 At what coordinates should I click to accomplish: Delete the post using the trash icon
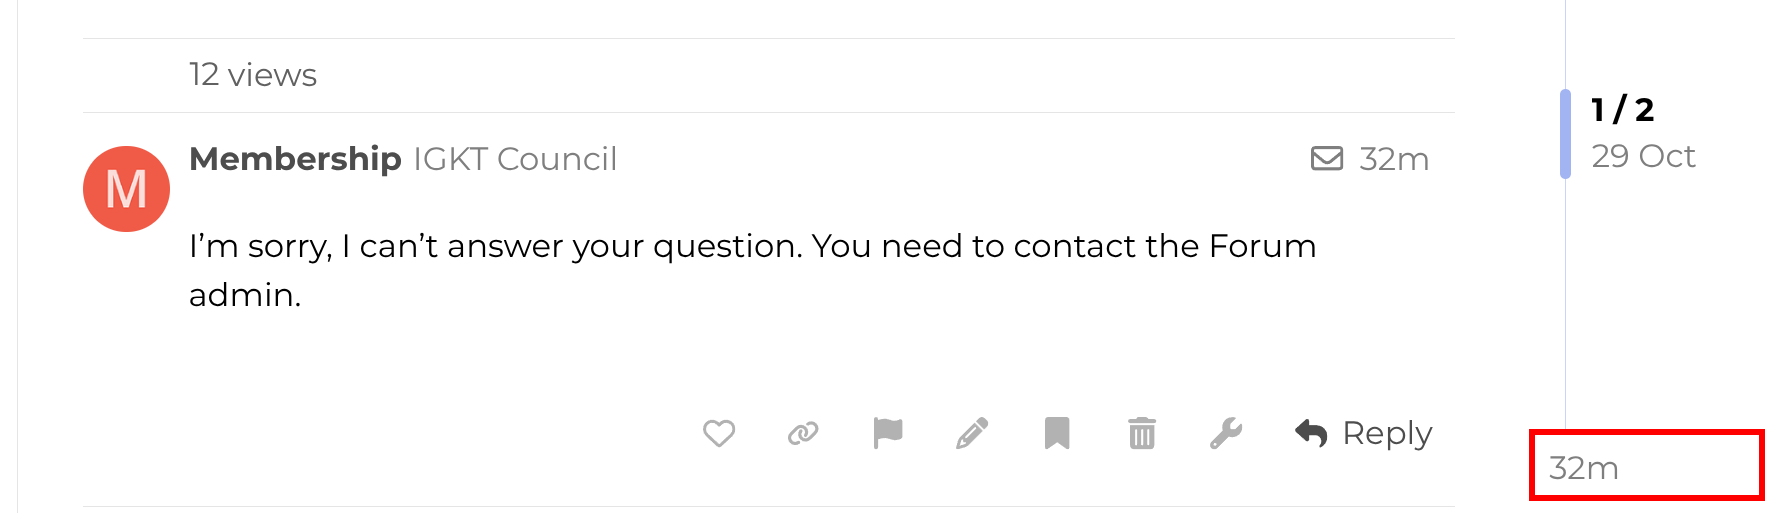[1142, 433]
